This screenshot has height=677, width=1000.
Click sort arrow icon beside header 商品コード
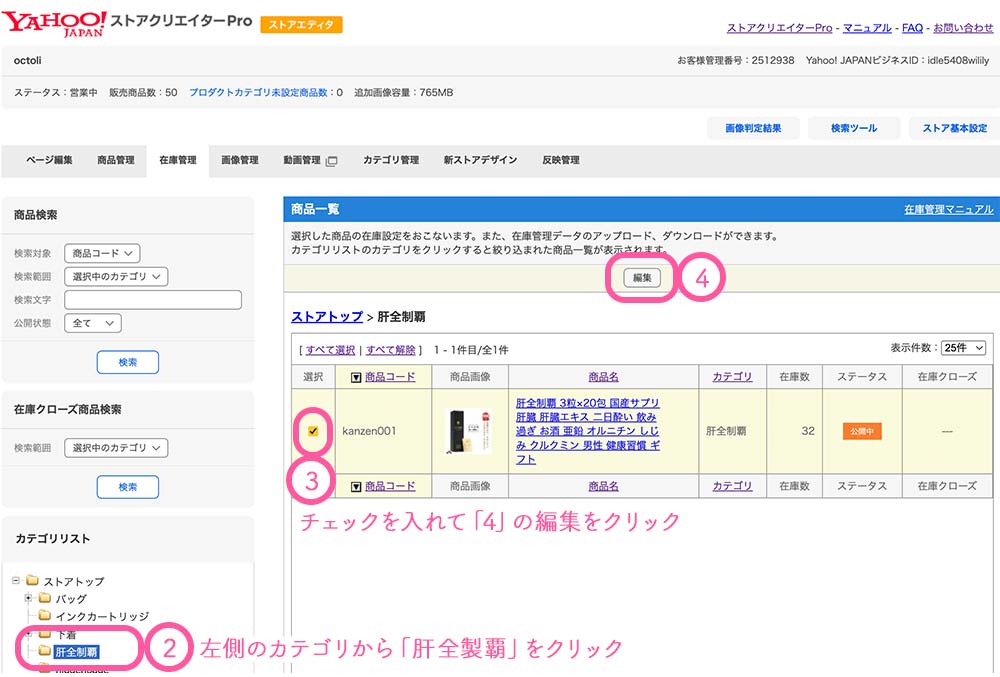[356, 377]
